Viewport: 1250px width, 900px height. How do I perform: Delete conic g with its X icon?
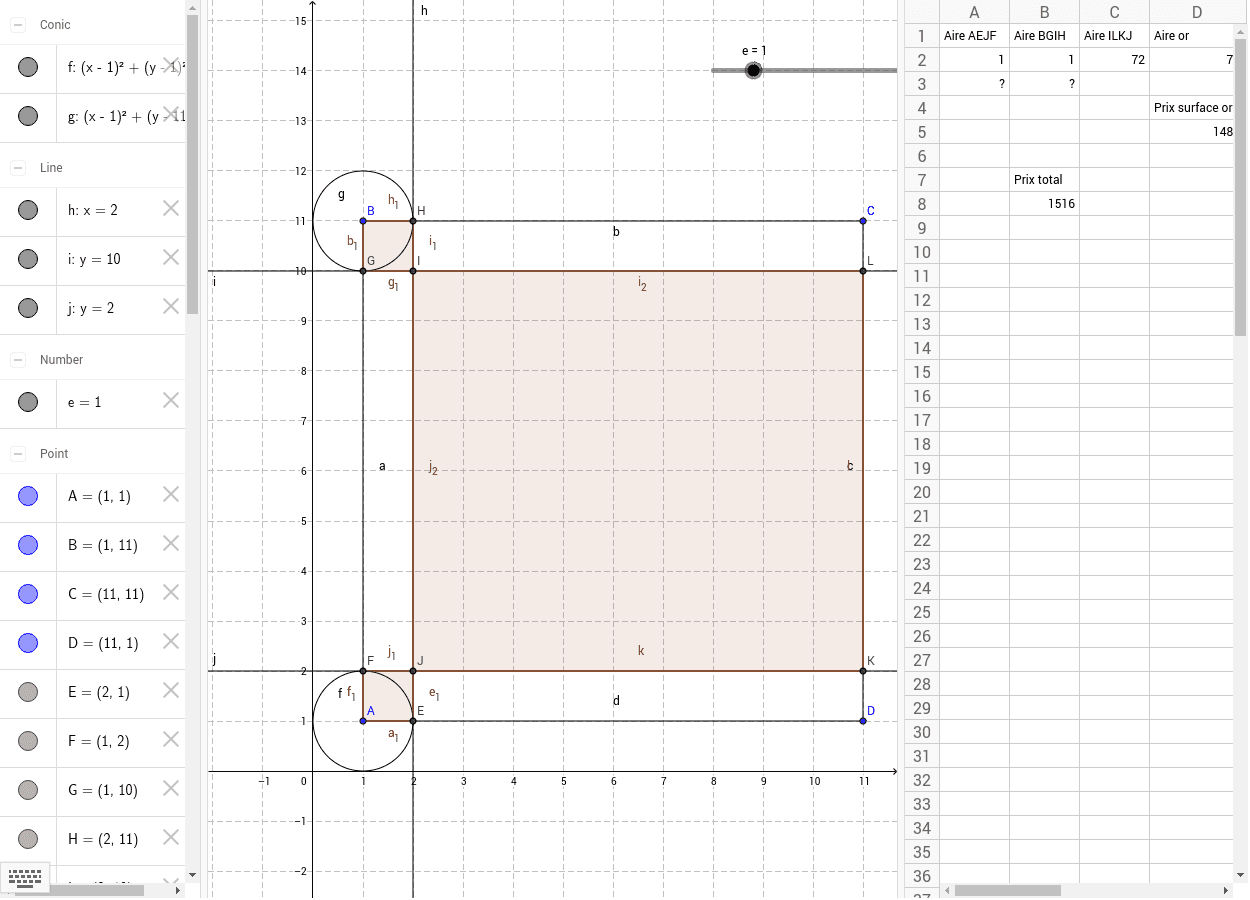(x=171, y=114)
